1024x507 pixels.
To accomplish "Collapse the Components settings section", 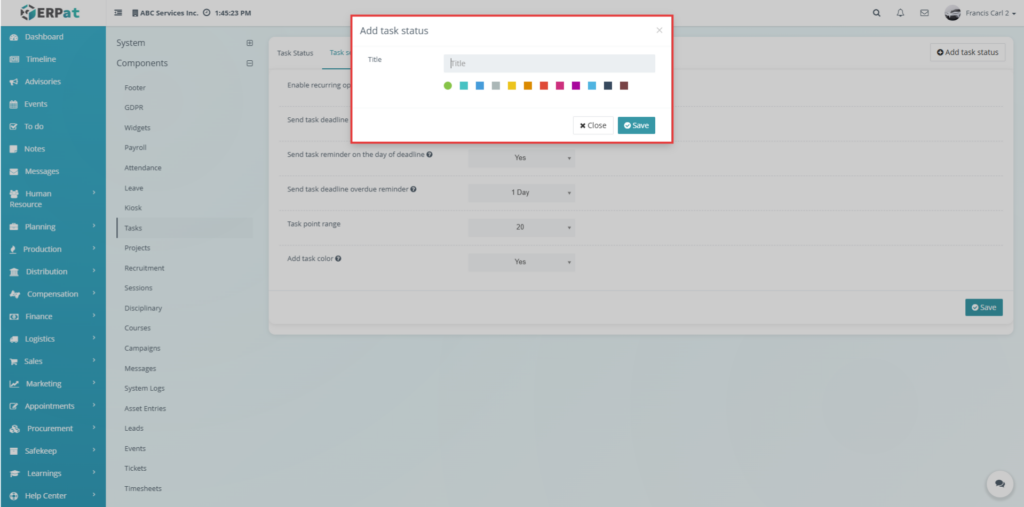I will tap(249, 63).
